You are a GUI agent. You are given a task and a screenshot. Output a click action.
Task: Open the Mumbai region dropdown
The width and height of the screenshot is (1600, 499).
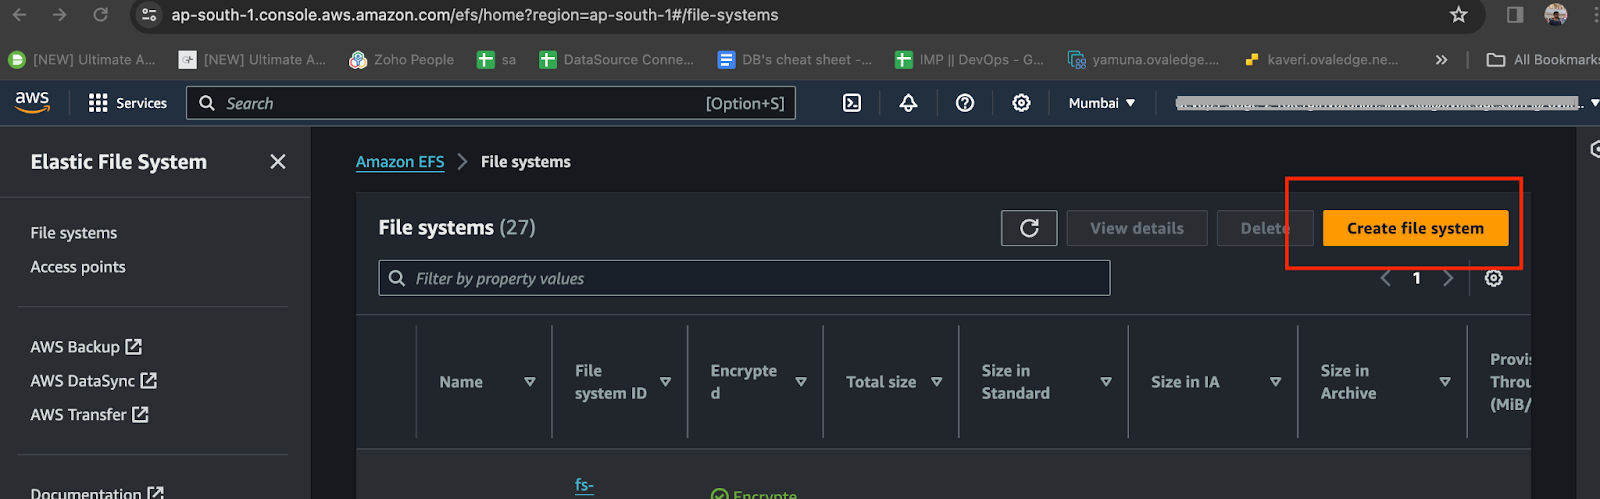1102,103
